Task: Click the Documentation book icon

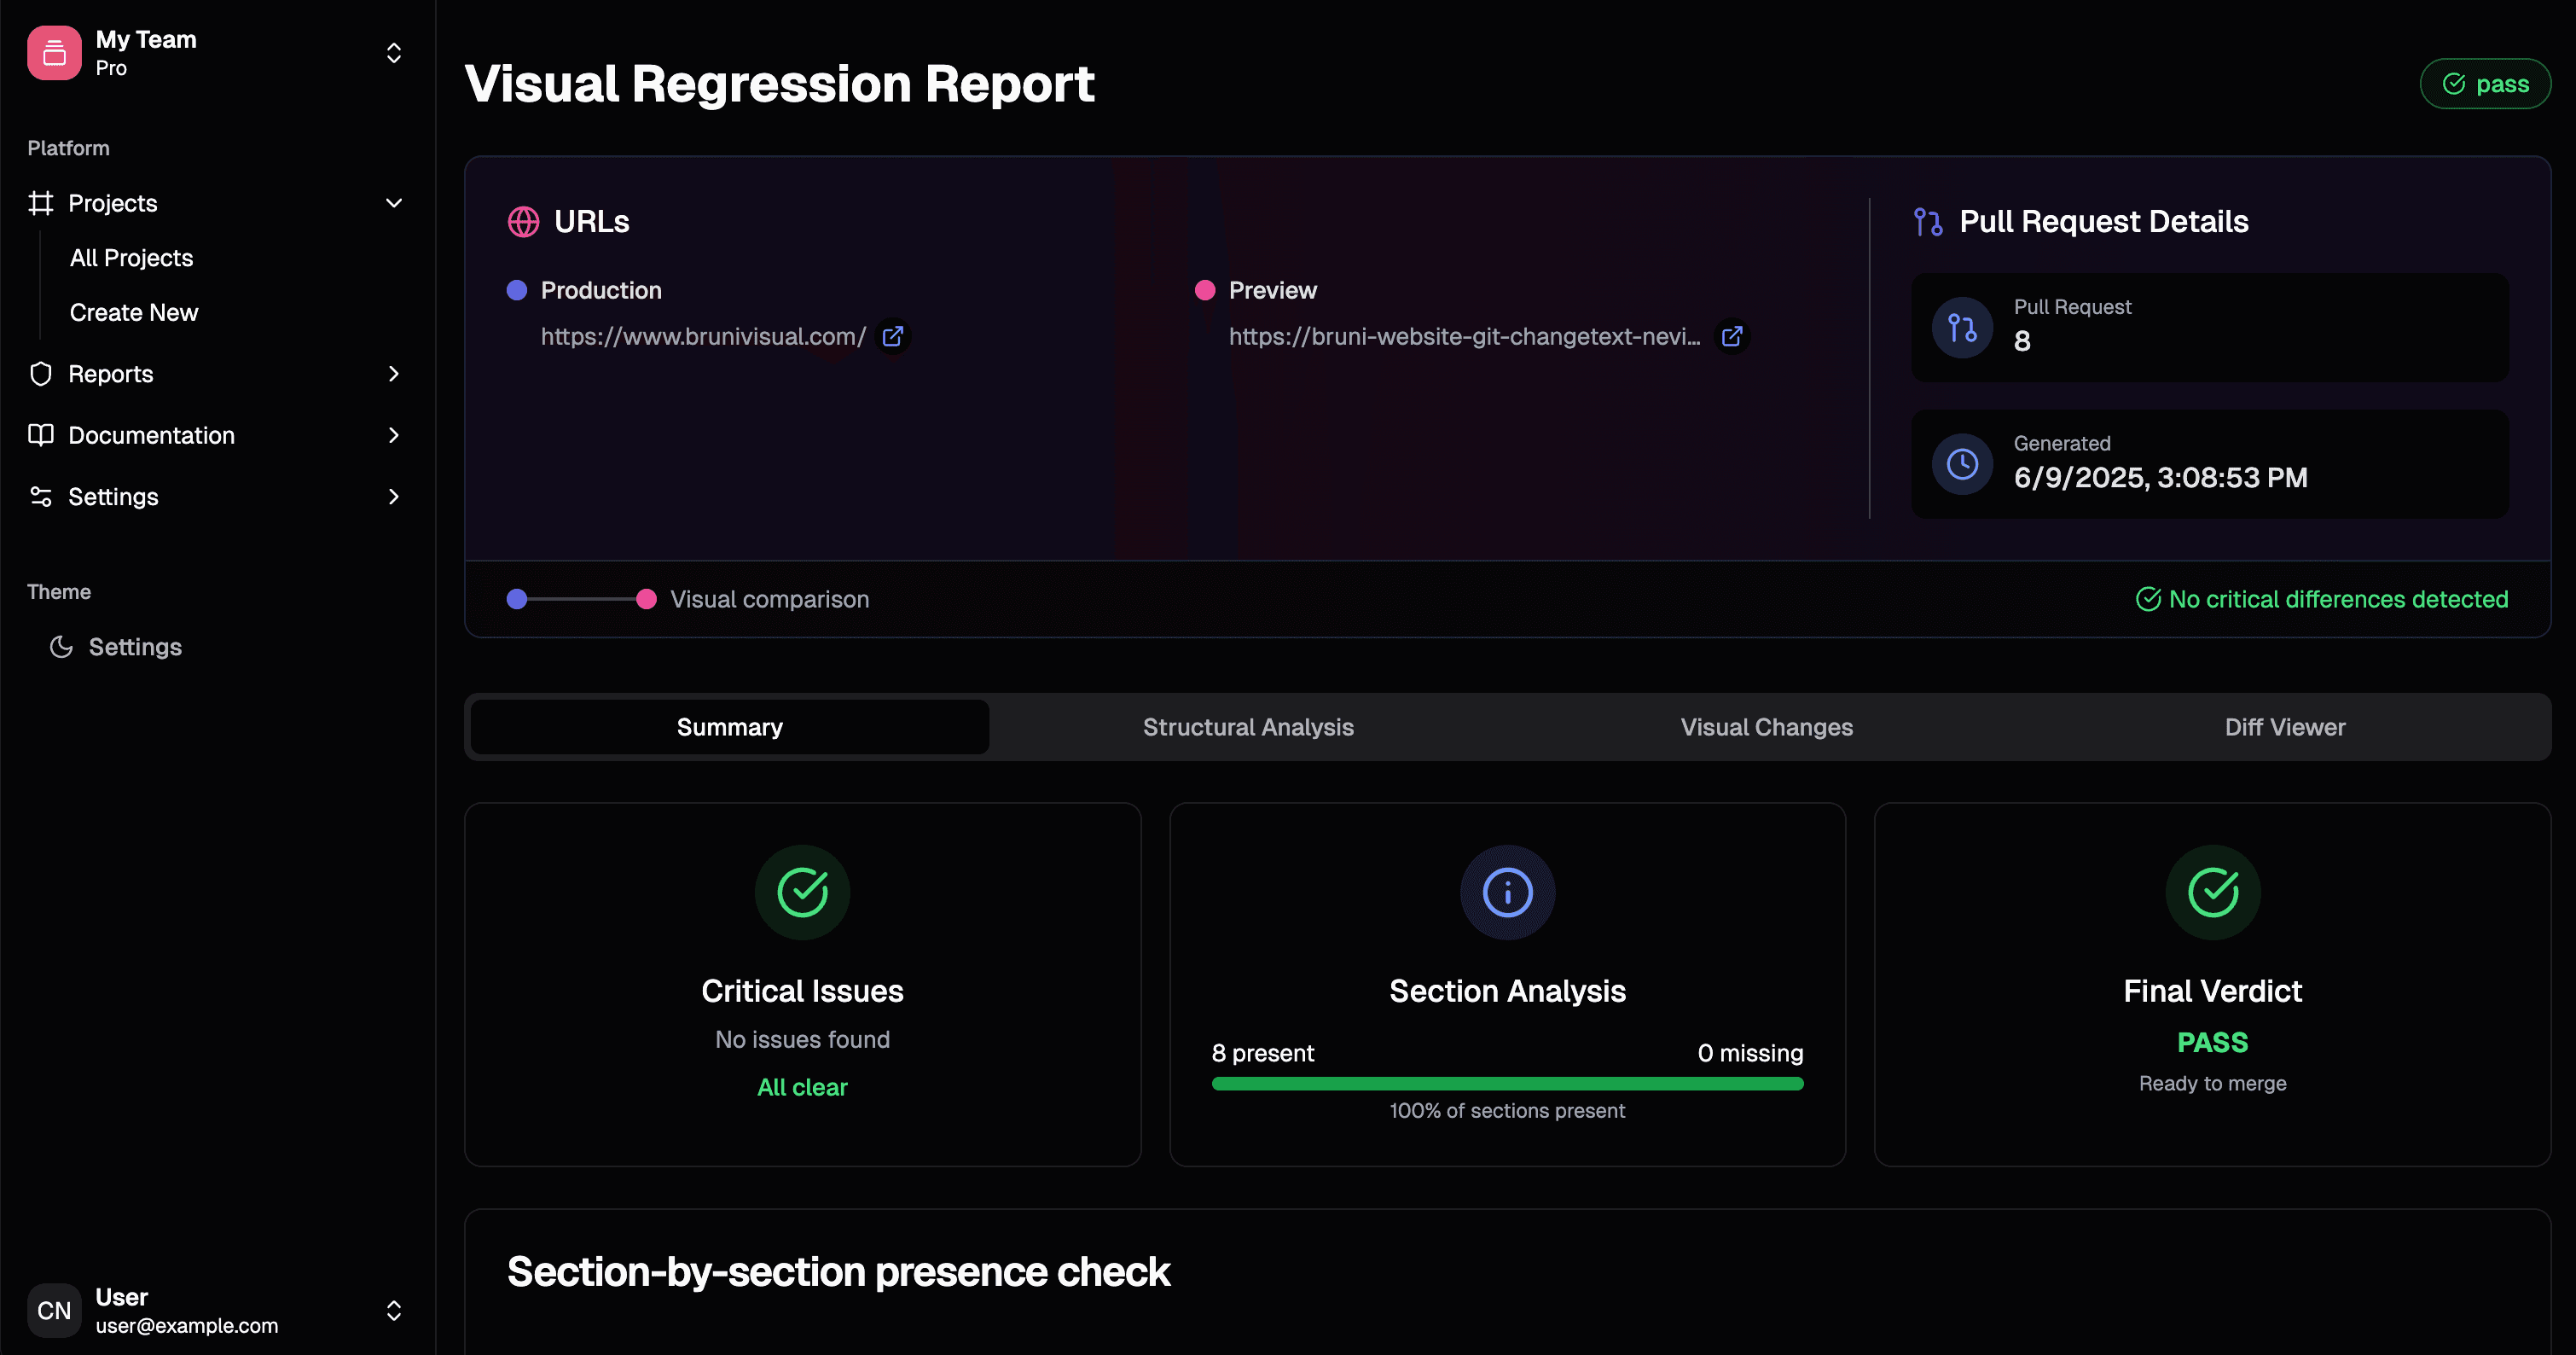Action: [x=41, y=435]
